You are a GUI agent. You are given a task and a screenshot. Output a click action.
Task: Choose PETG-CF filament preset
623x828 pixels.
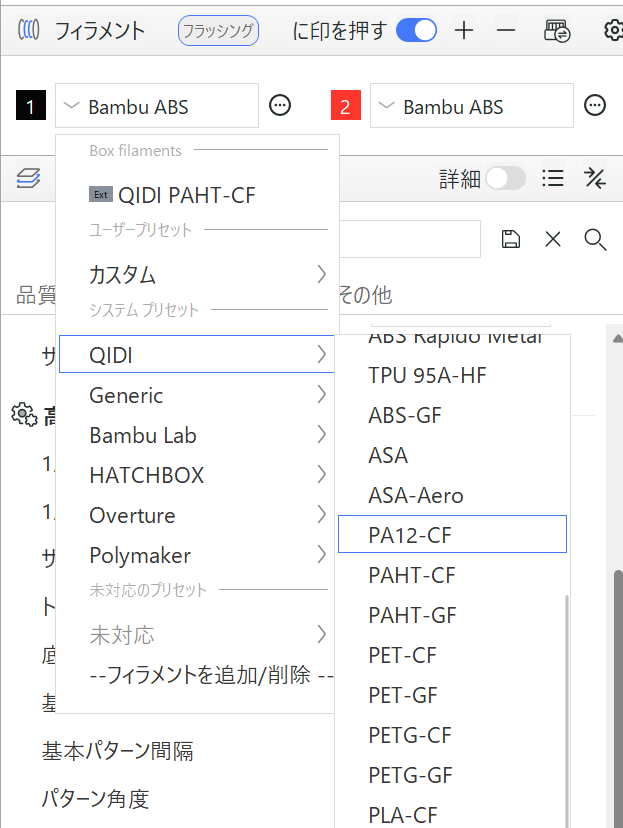(x=410, y=735)
